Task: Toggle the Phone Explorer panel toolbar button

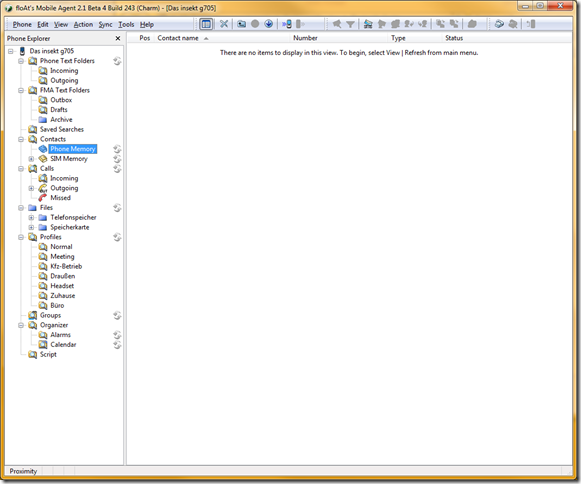Action: (x=206, y=24)
